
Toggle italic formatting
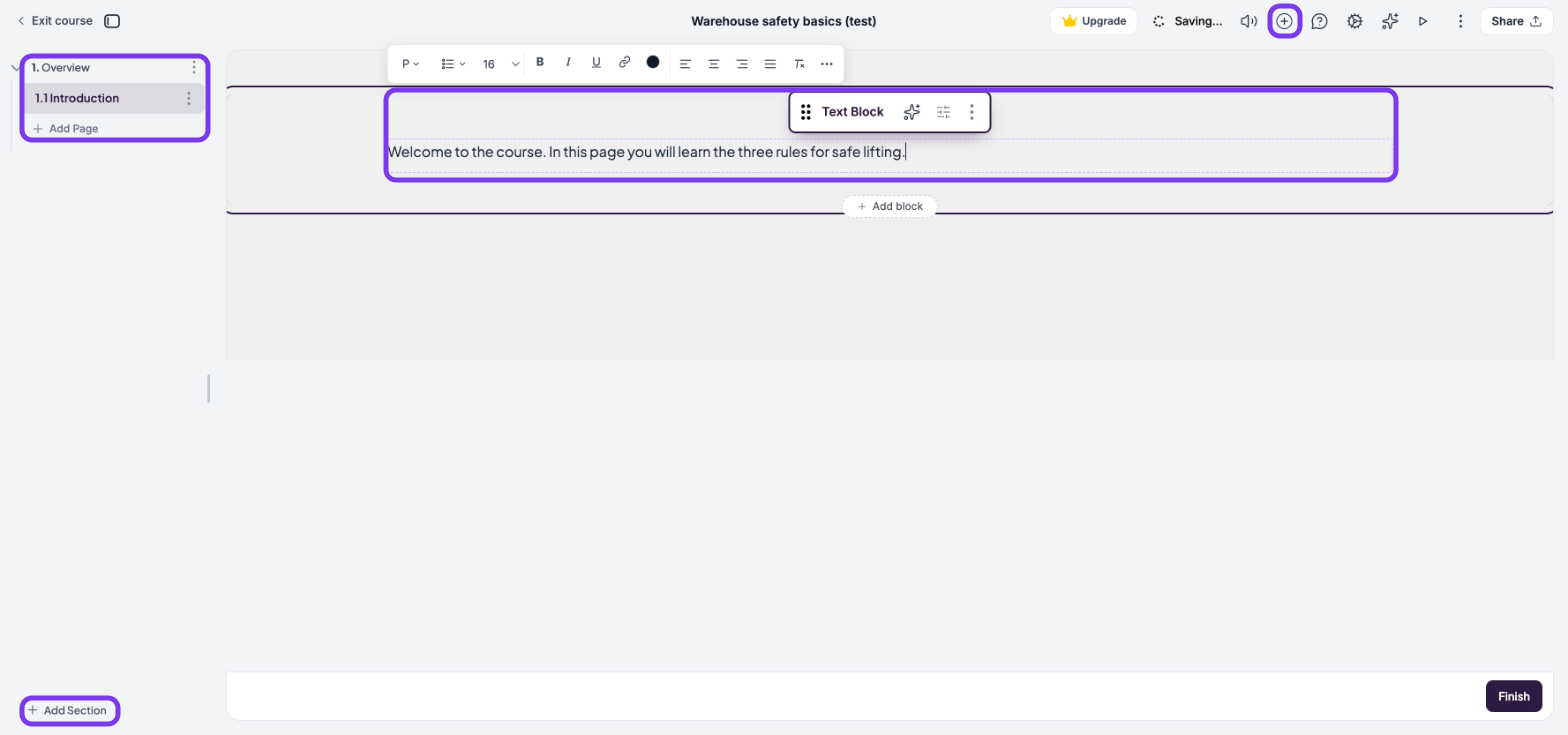coord(568,62)
